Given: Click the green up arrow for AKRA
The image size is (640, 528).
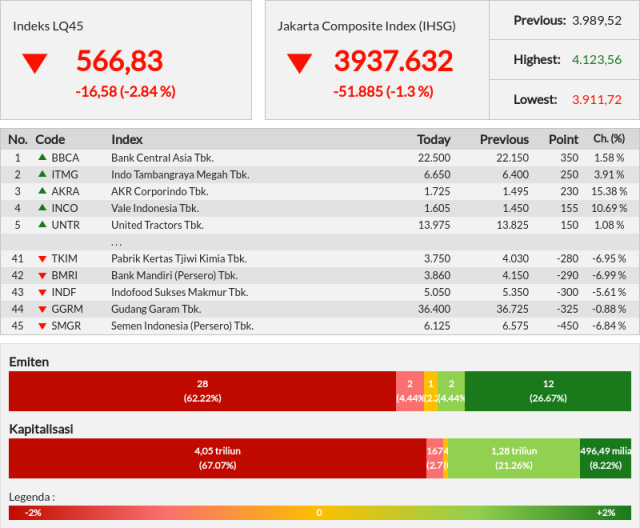Looking at the screenshot, I should pyautogui.click(x=42, y=191).
